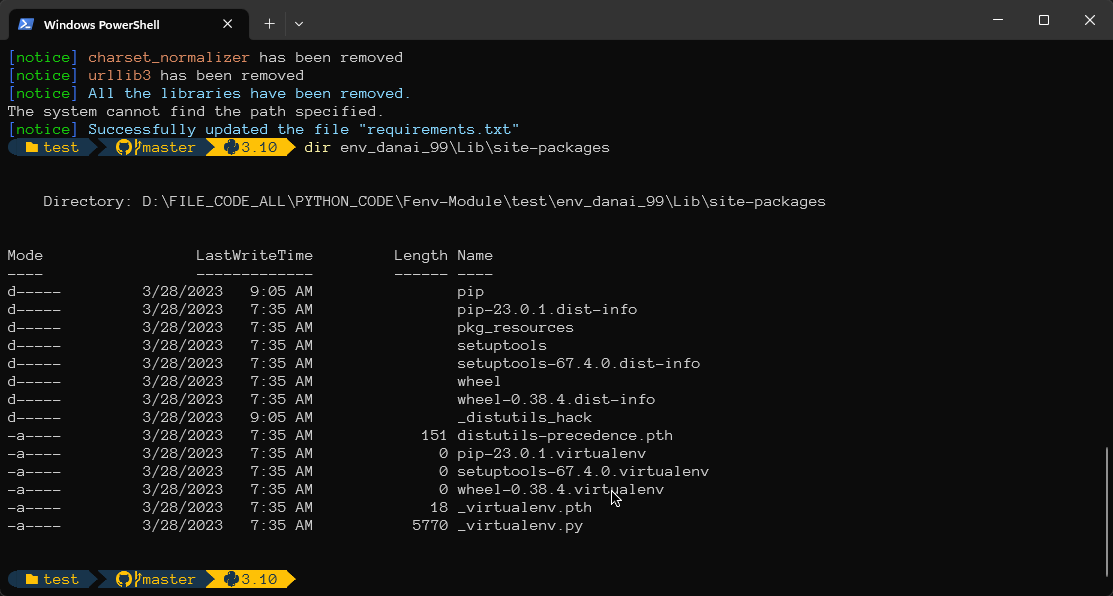Click folder icon beside the dir command prompt
The height and width of the screenshot is (596, 1113).
point(32,147)
